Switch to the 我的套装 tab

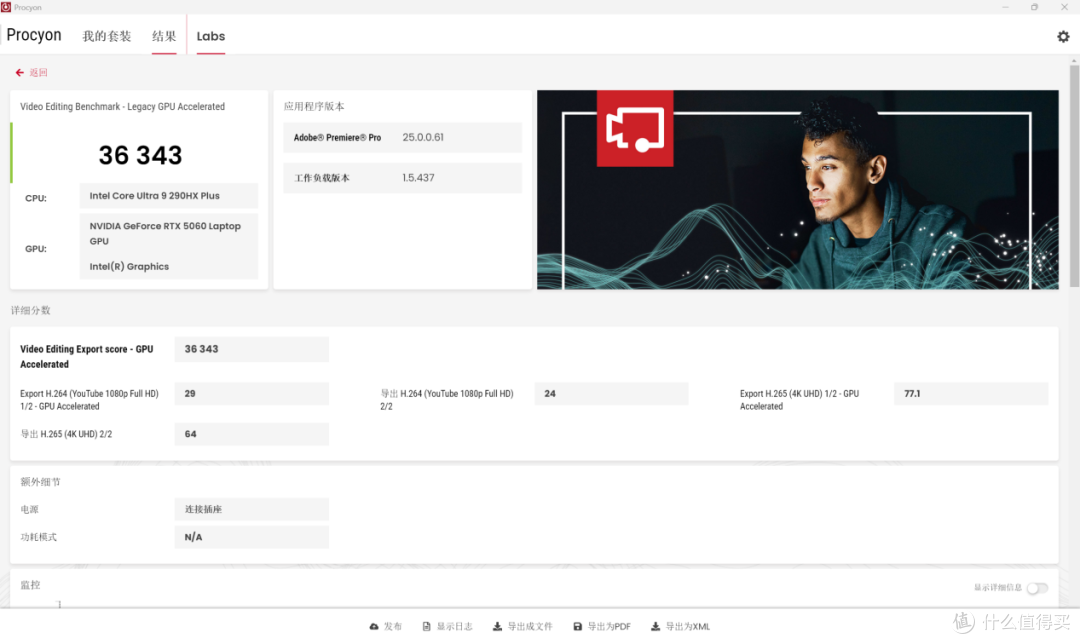pos(107,36)
